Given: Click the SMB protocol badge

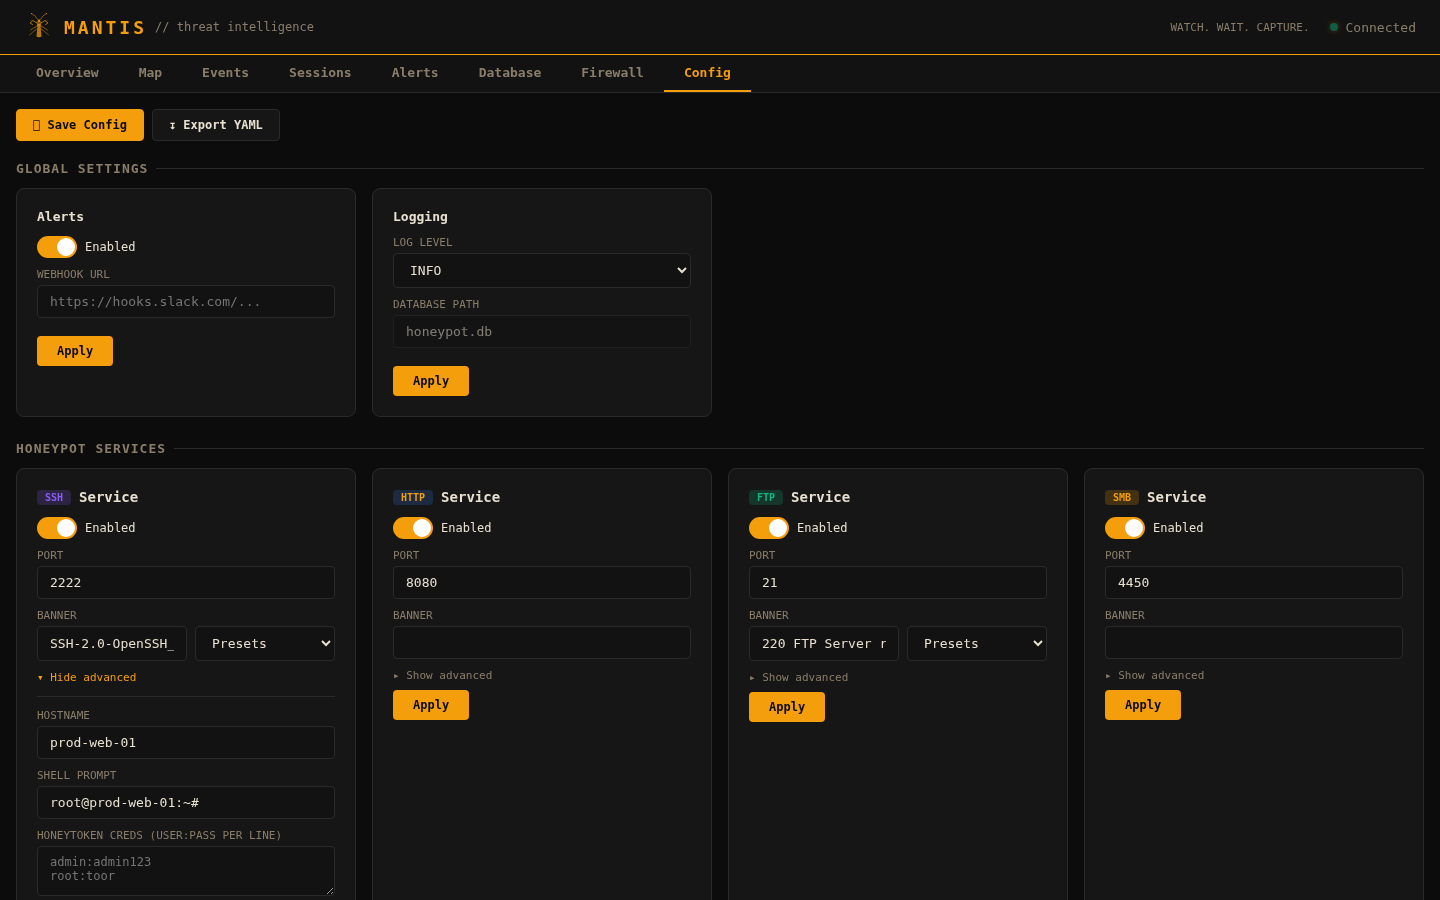Looking at the screenshot, I should coord(1122,498).
